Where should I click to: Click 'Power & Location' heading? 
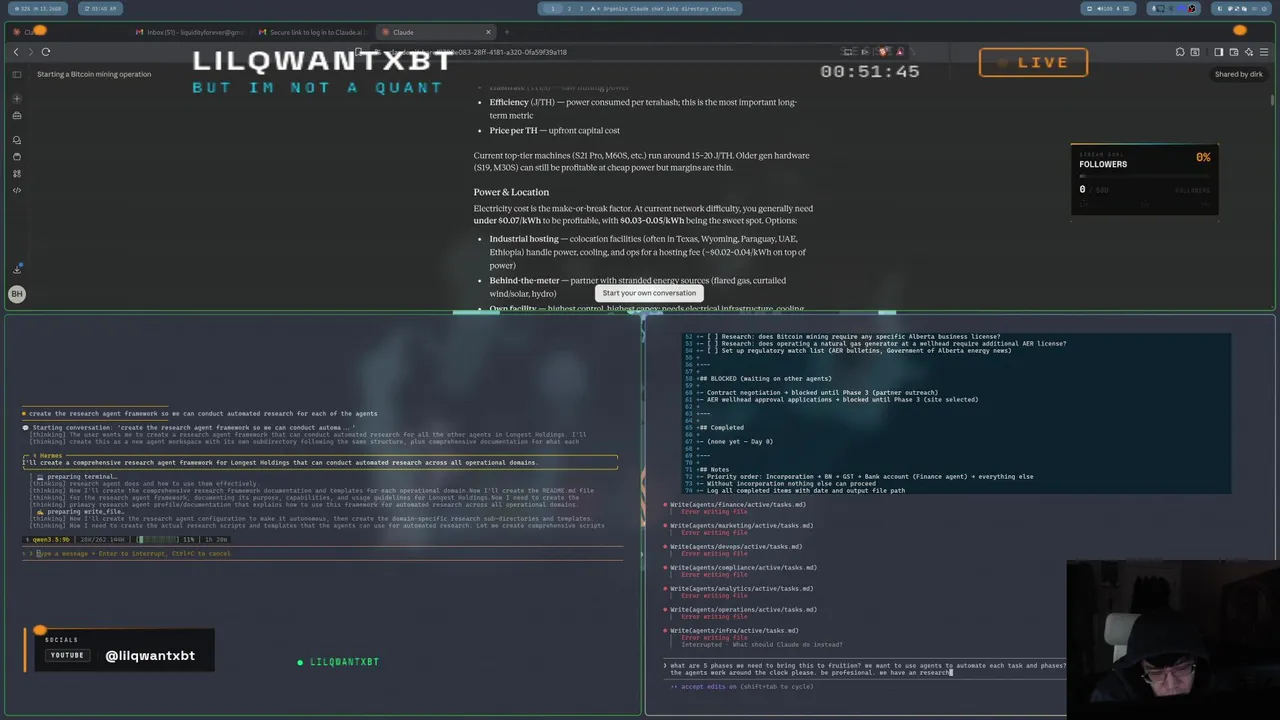[511, 192]
